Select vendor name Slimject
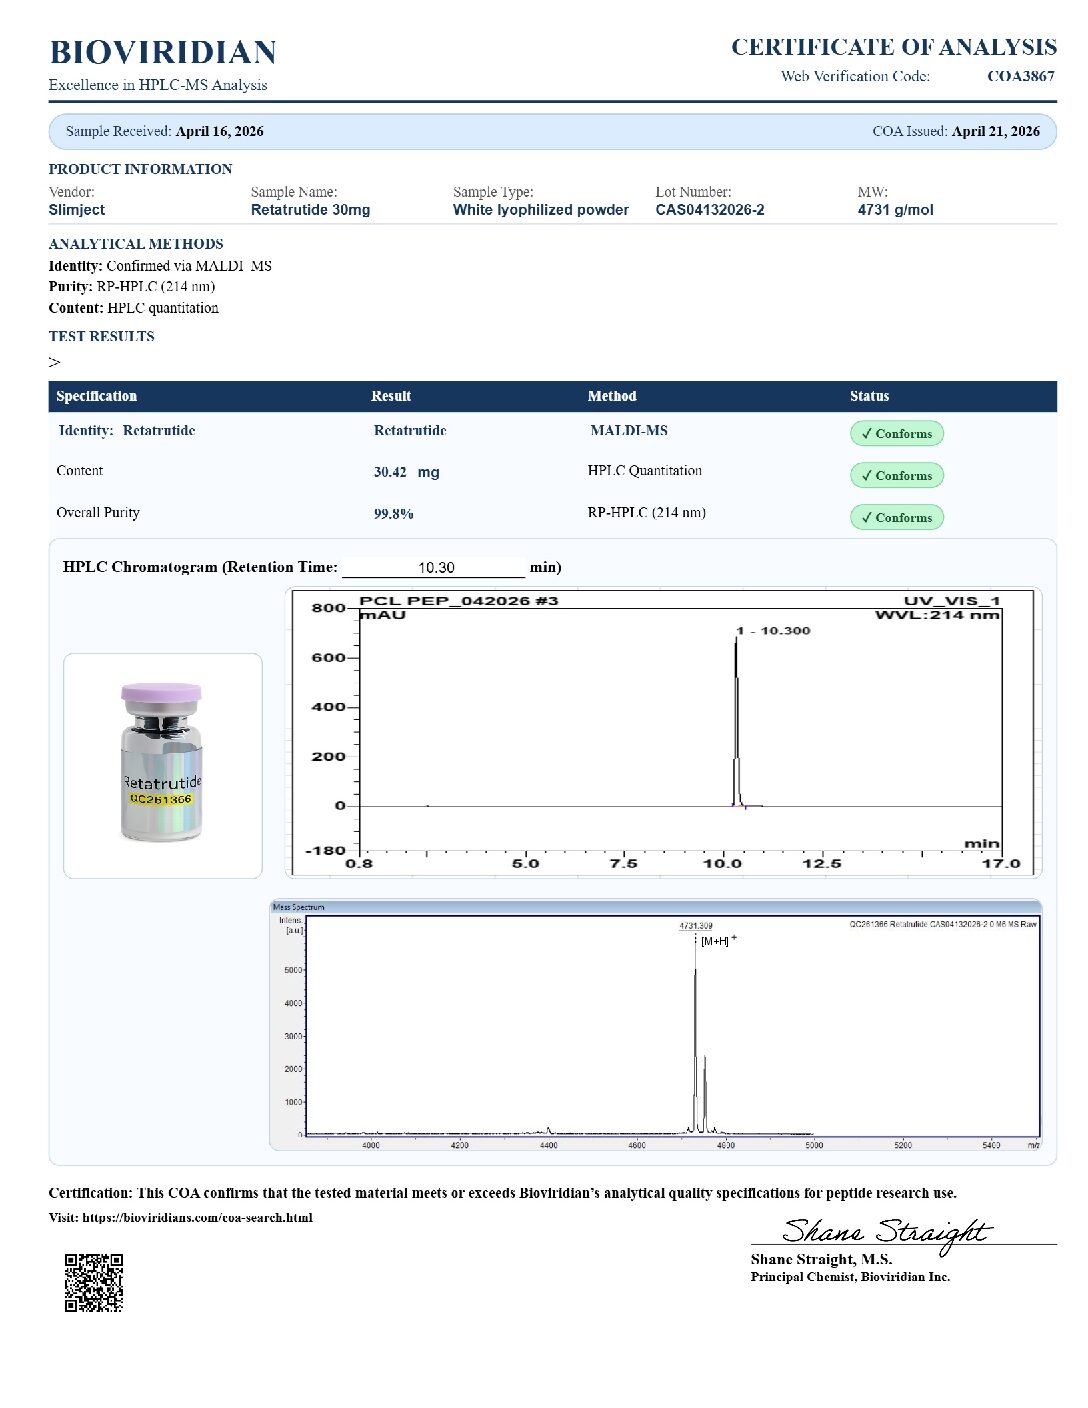 pyautogui.click(x=77, y=210)
